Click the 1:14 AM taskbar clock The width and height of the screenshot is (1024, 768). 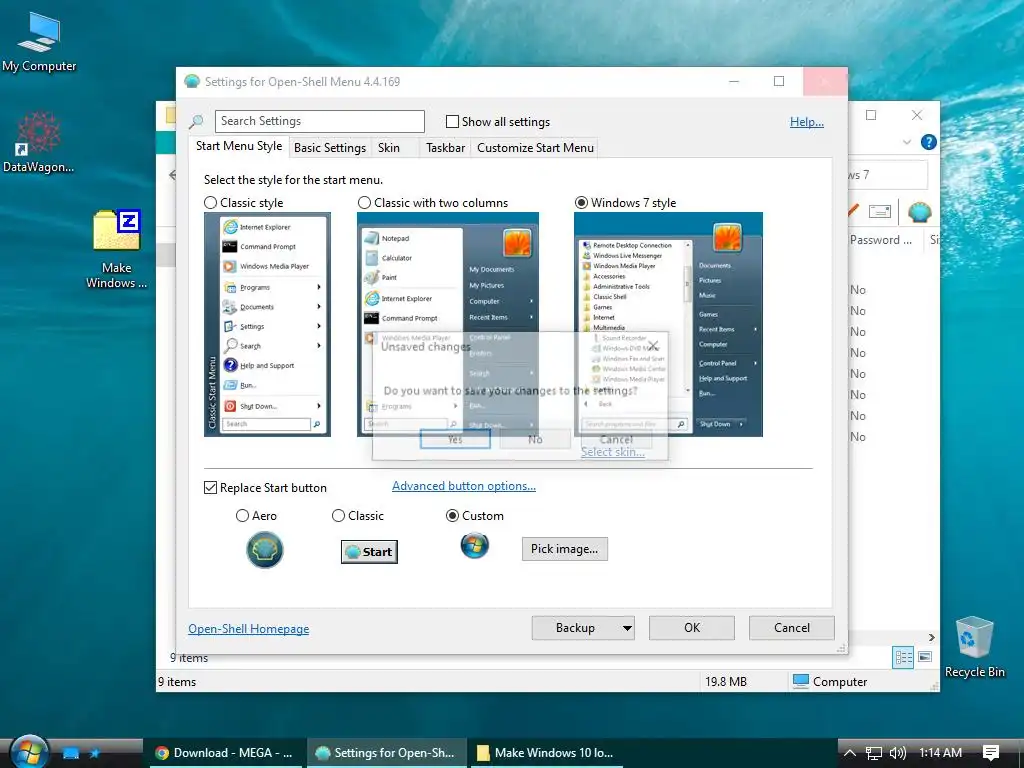[940, 753]
